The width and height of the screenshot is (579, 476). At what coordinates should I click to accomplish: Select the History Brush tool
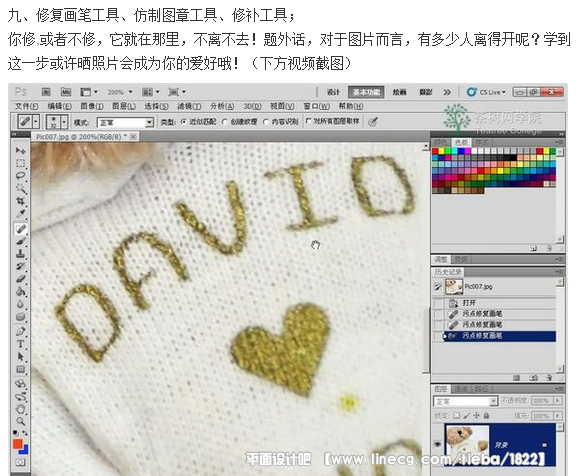(20, 266)
